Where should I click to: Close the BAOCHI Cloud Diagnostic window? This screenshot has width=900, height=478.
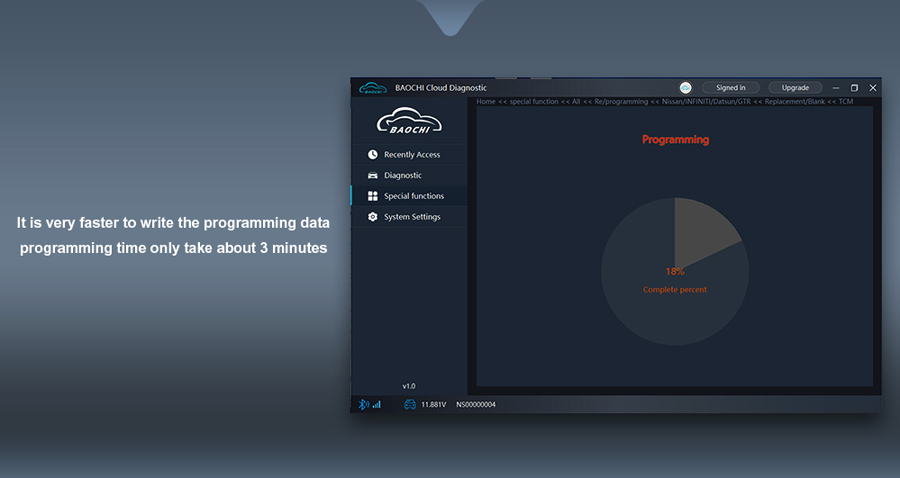(872, 88)
